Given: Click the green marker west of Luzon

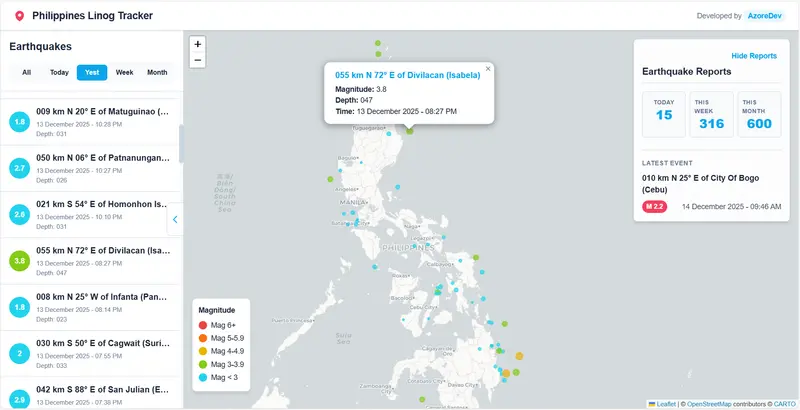Looking at the screenshot, I should pos(330,179).
